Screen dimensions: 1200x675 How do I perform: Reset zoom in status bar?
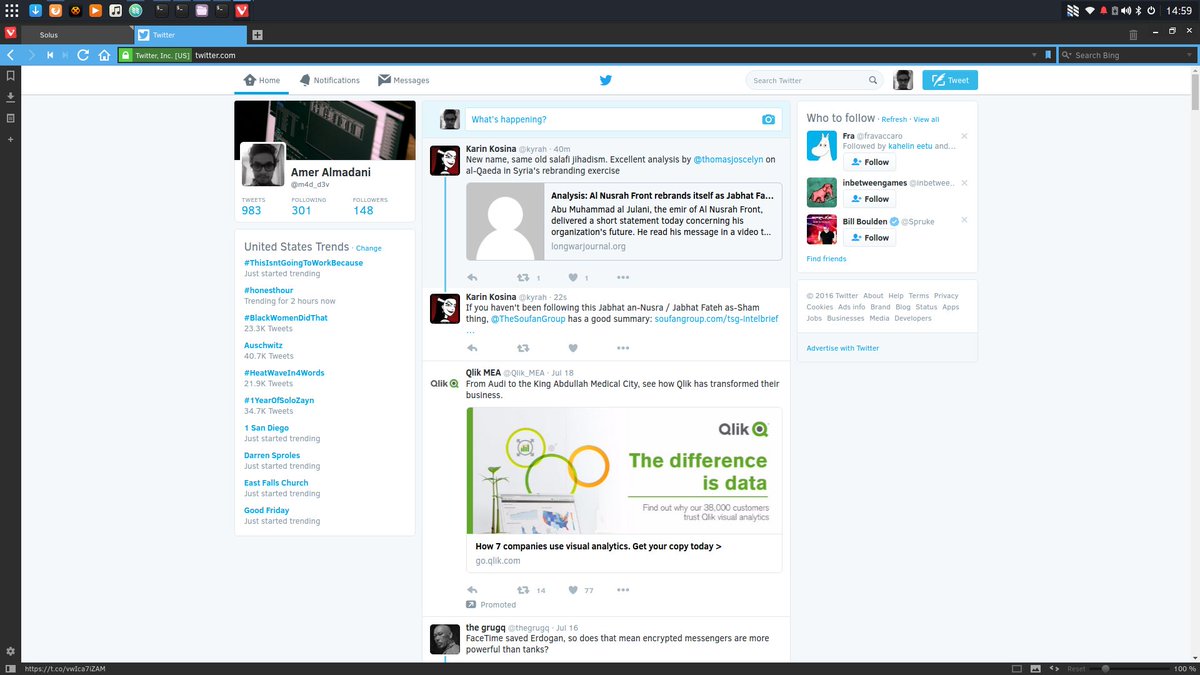point(1076,668)
